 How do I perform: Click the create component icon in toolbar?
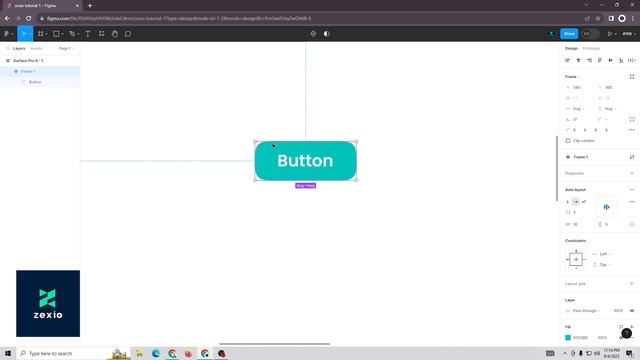(x=313, y=34)
